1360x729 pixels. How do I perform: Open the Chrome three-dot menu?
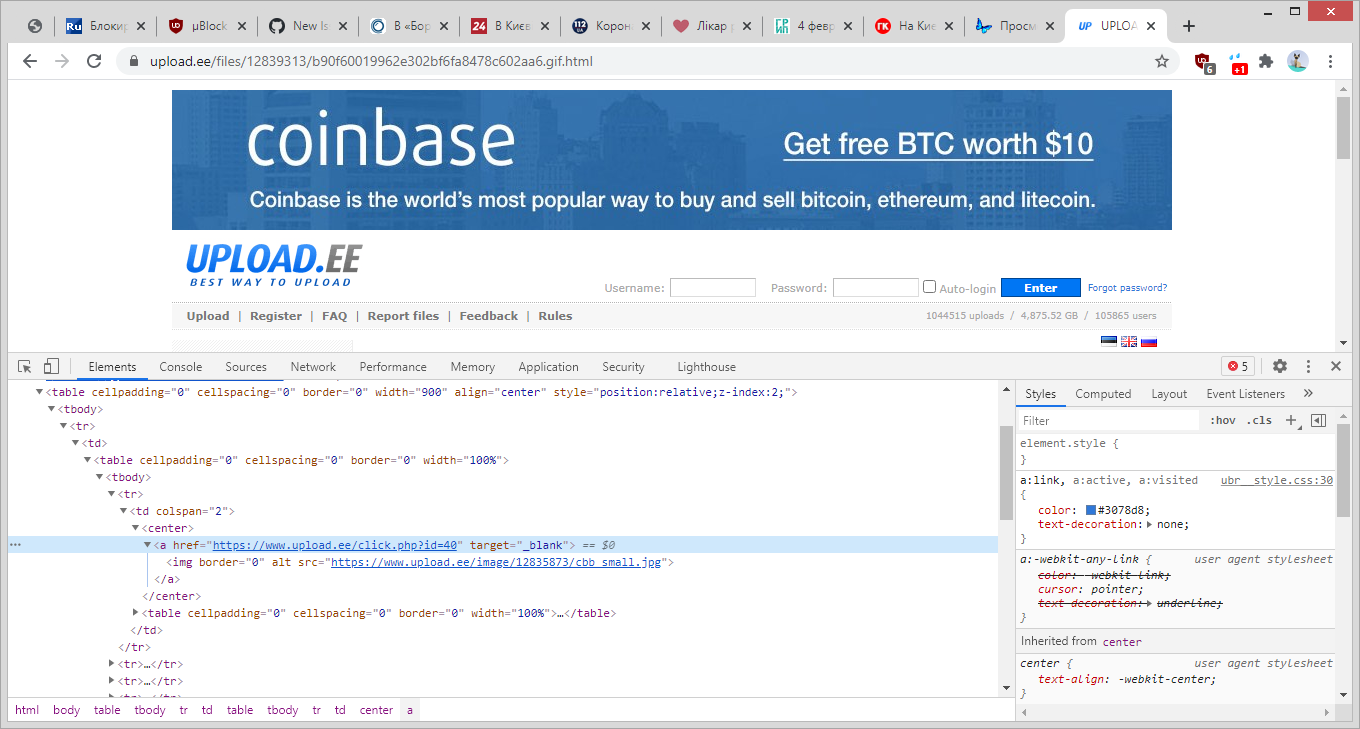(x=1331, y=61)
